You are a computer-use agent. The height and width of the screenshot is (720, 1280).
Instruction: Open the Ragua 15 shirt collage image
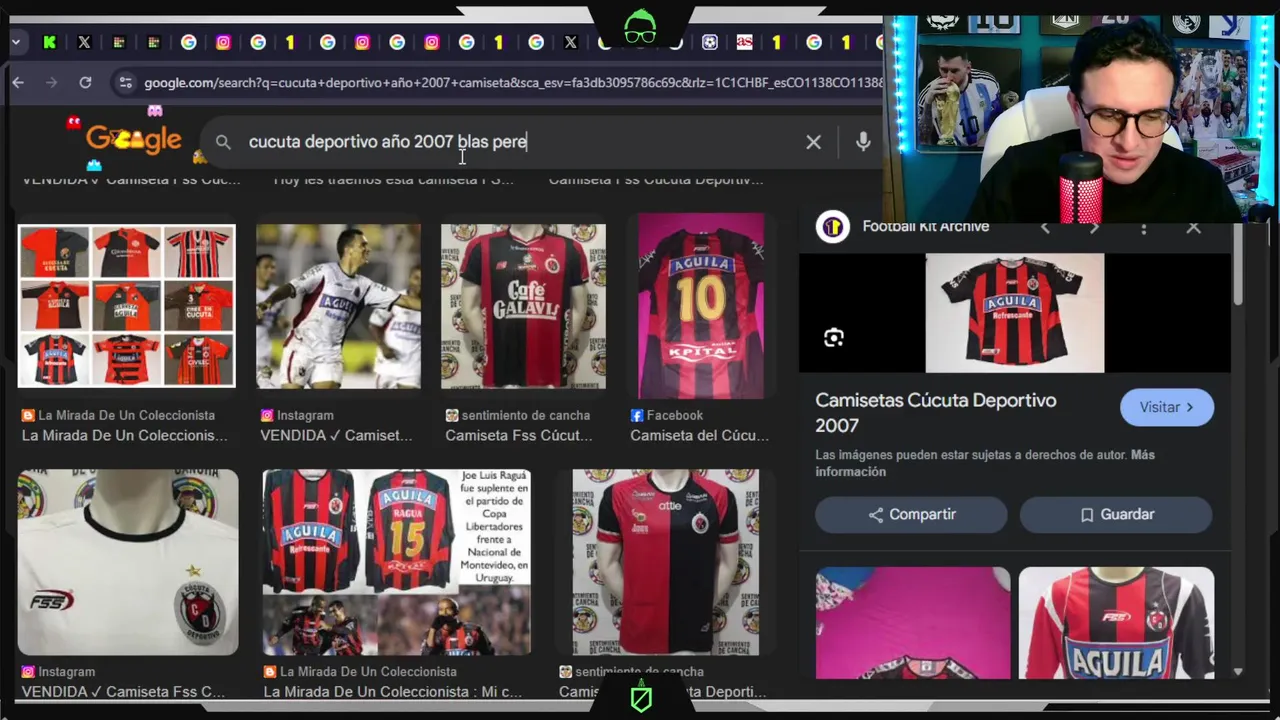(x=396, y=562)
